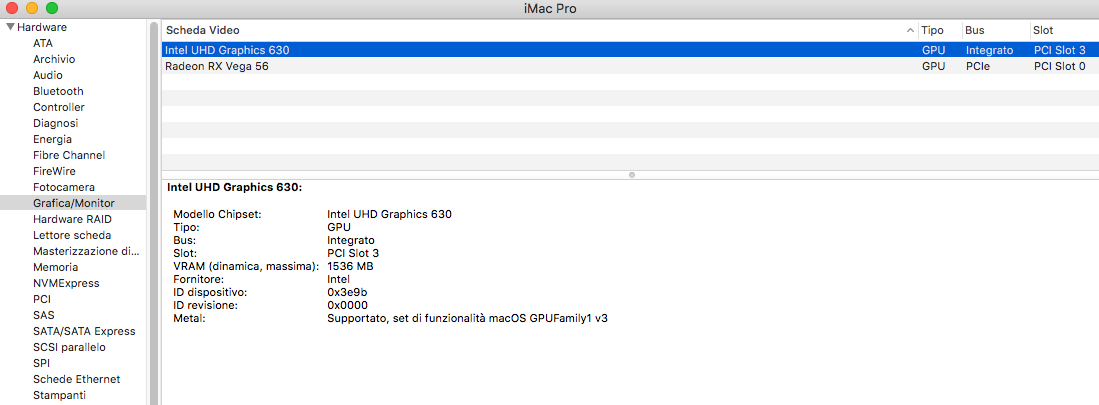Select Diagnosi in the sidebar
Image resolution: width=1099 pixels, height=405 pixels.
55,123
